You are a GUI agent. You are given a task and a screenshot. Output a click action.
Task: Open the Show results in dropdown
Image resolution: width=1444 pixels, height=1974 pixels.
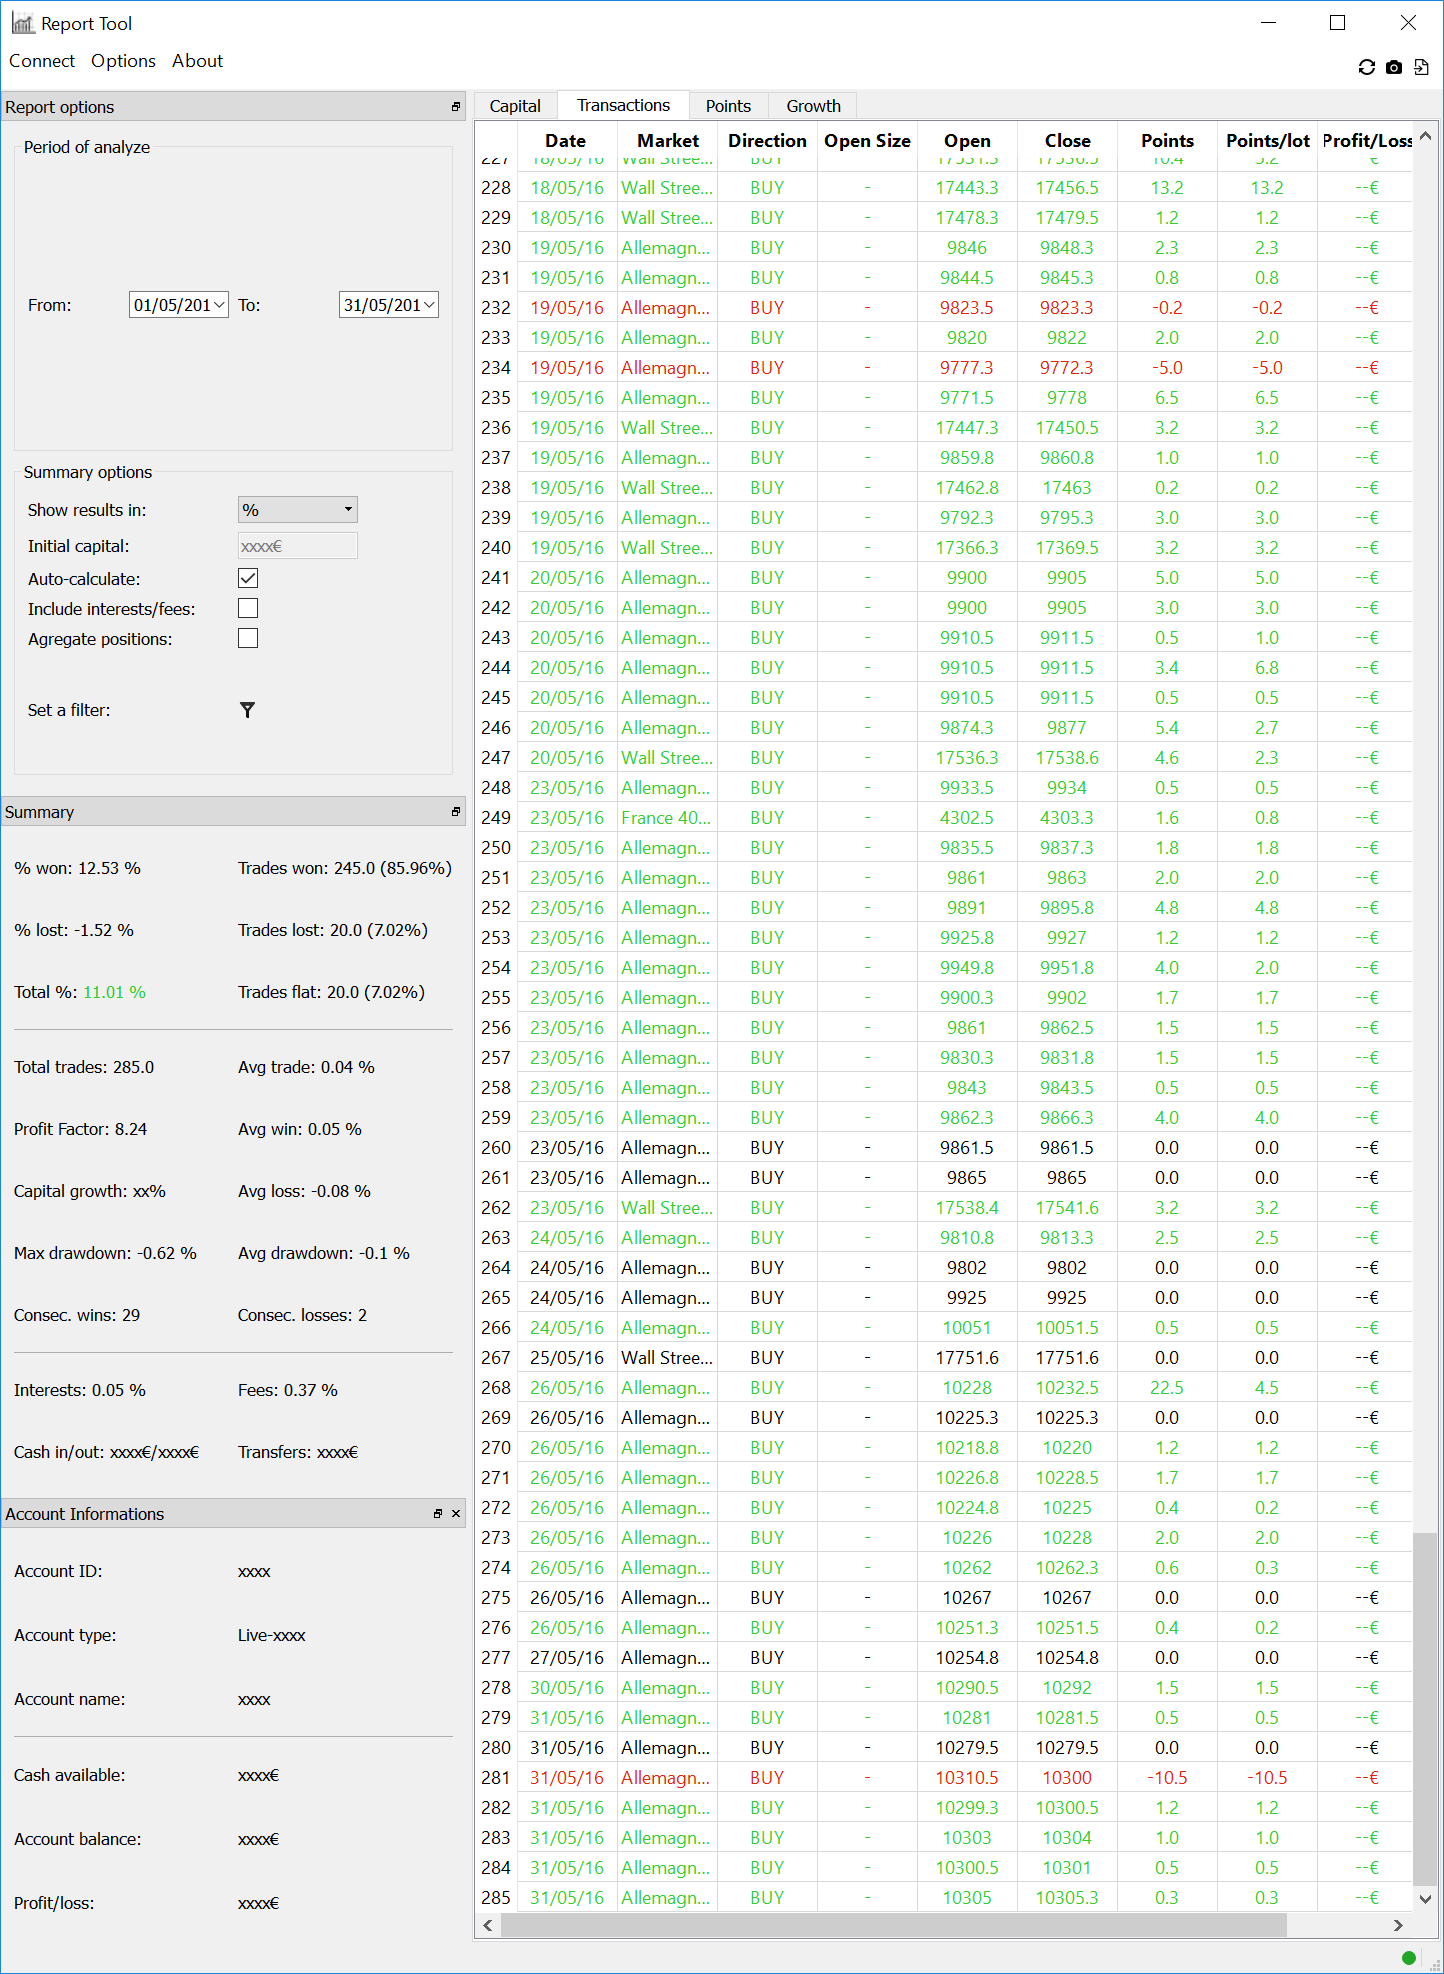[x=298, y=510]
